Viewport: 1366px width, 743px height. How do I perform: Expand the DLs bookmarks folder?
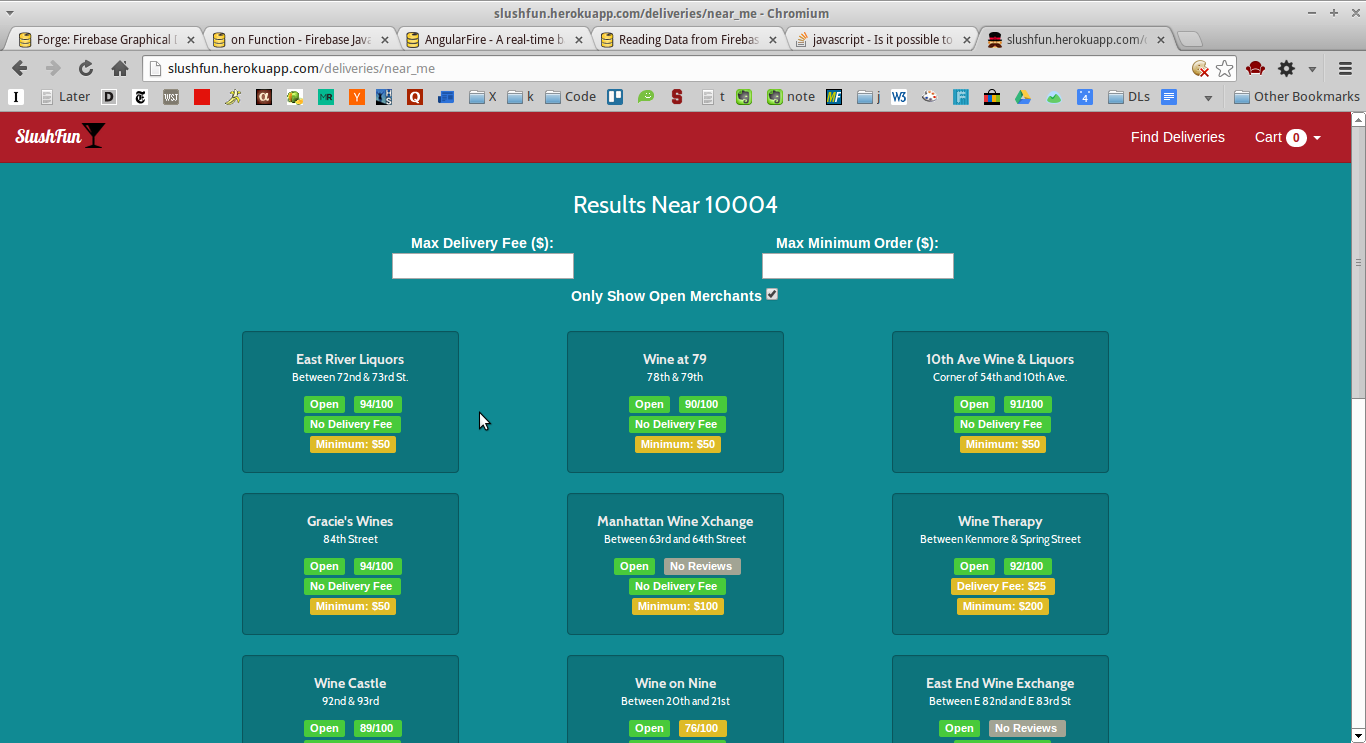coord(1130,97)
